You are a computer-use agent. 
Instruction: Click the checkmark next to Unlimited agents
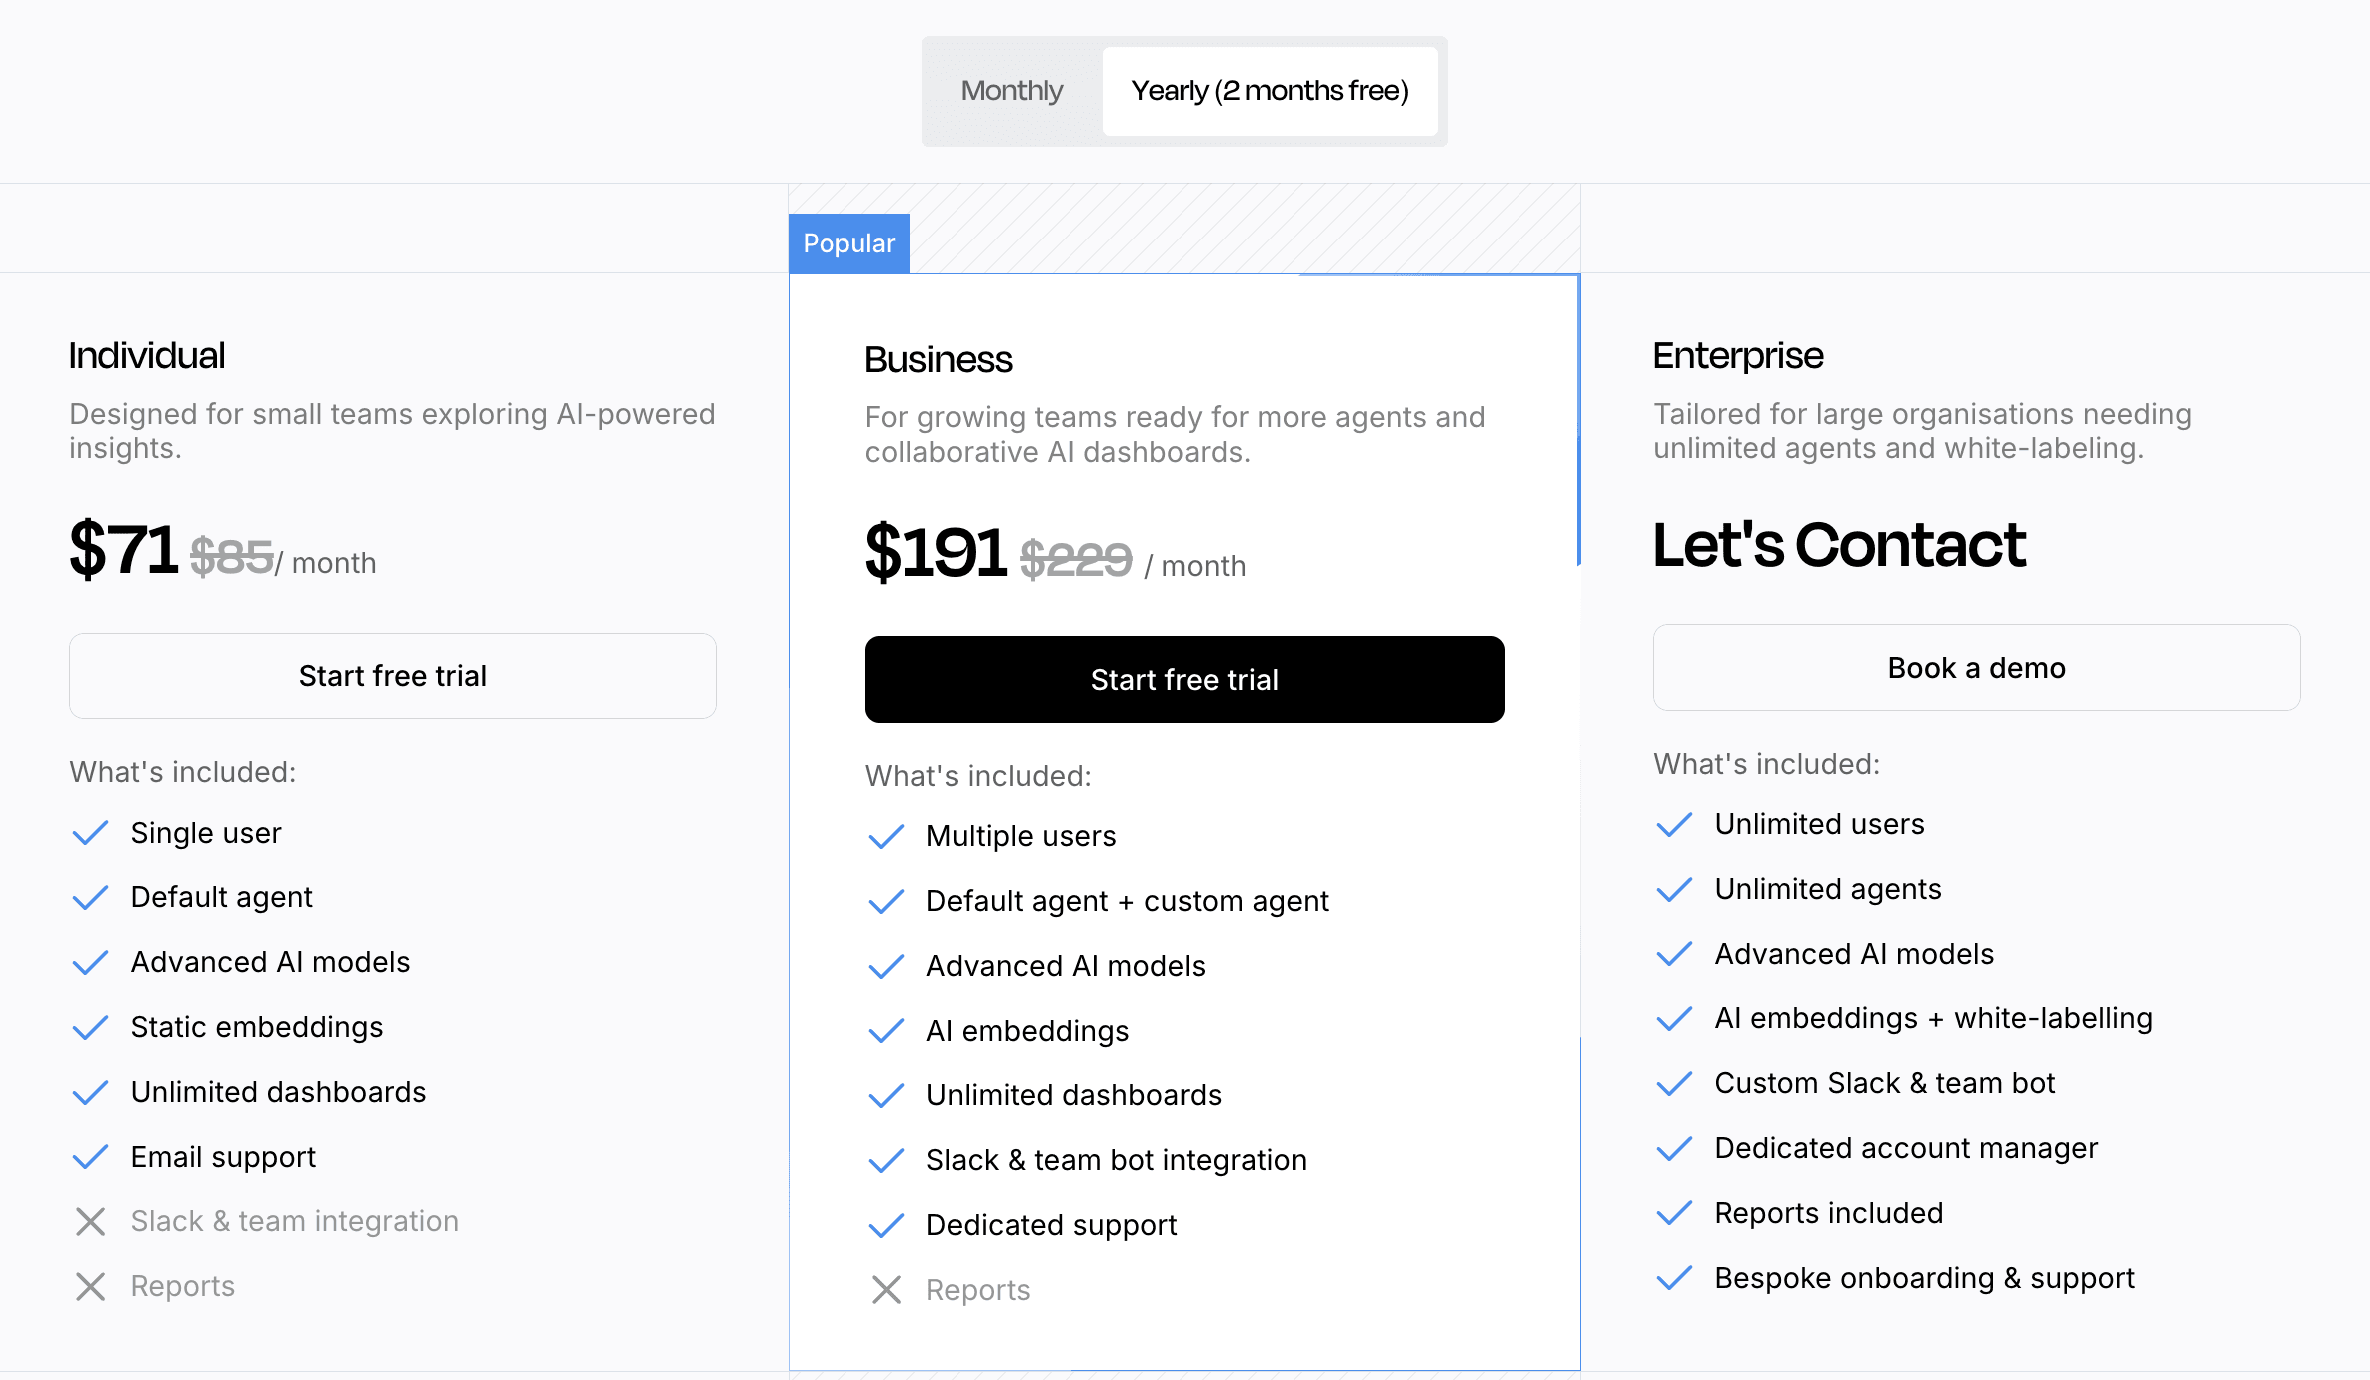click(x=1674, y=889)
